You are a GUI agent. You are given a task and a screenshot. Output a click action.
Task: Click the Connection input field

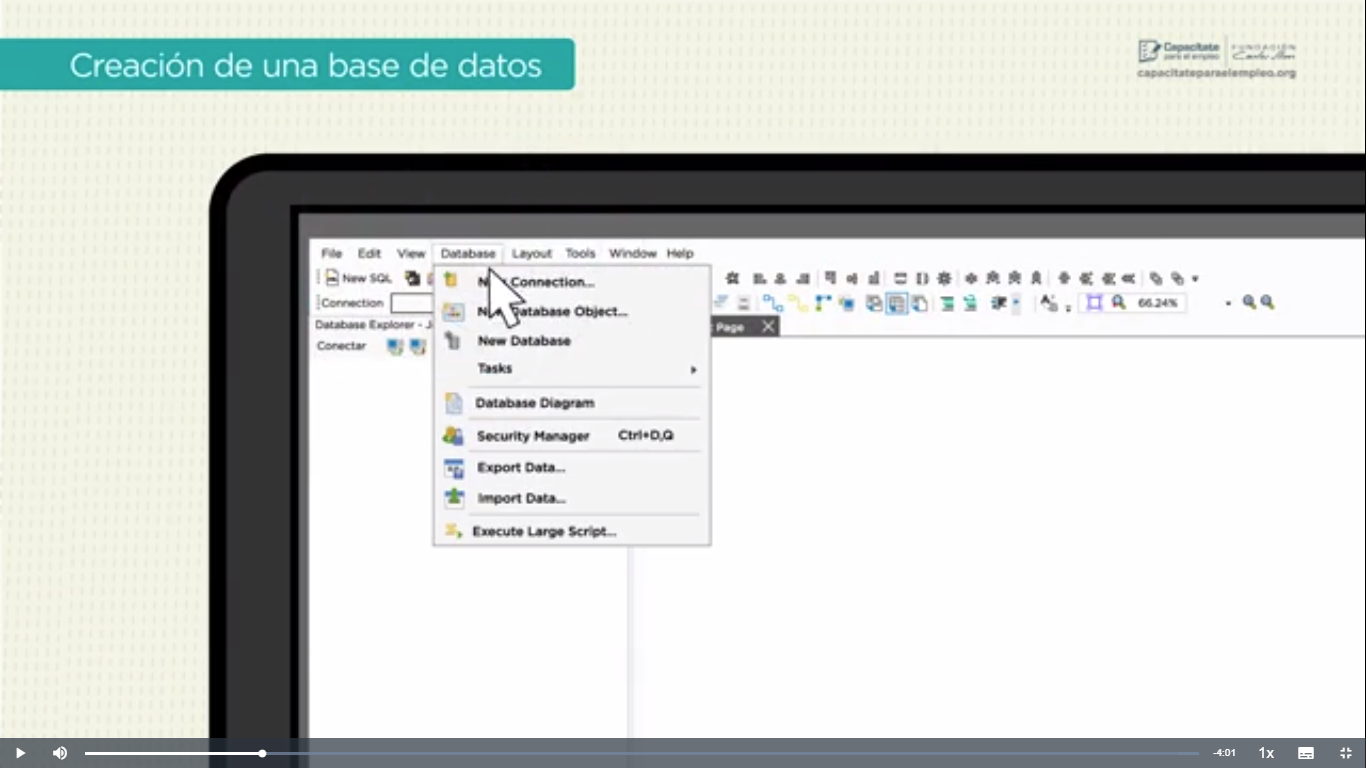(x=412, y=303)
